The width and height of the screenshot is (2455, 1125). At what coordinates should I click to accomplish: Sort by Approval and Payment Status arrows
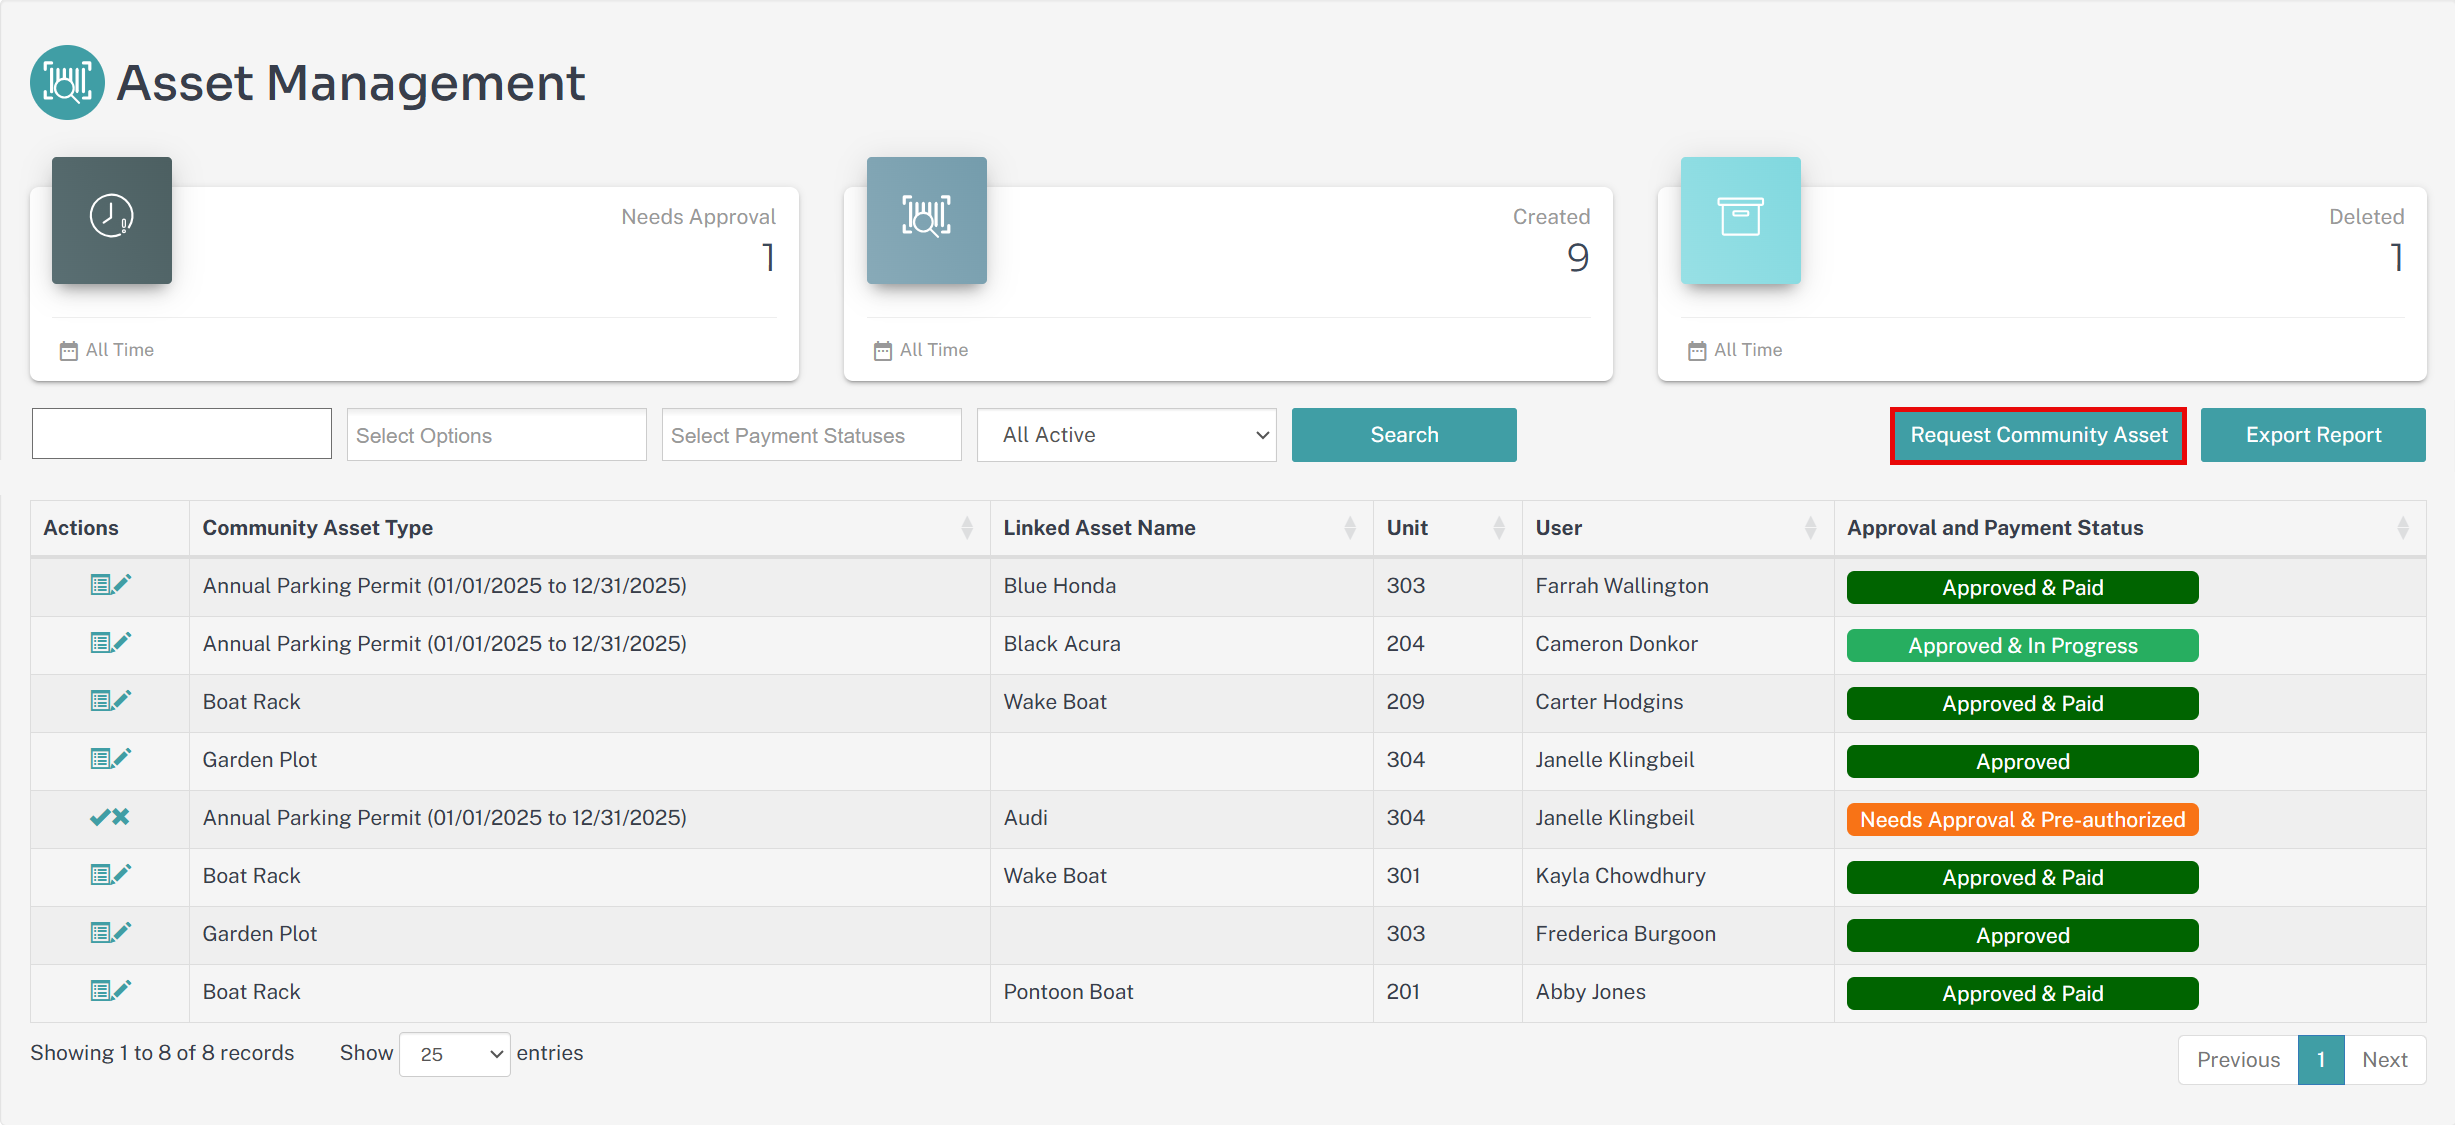coord(2403,528)
